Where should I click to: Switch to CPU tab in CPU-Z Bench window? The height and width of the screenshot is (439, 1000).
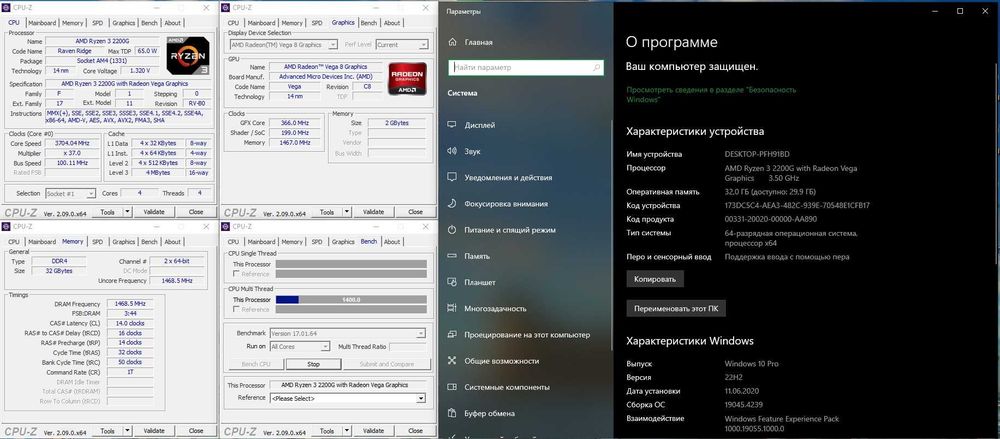coord(233,242)
